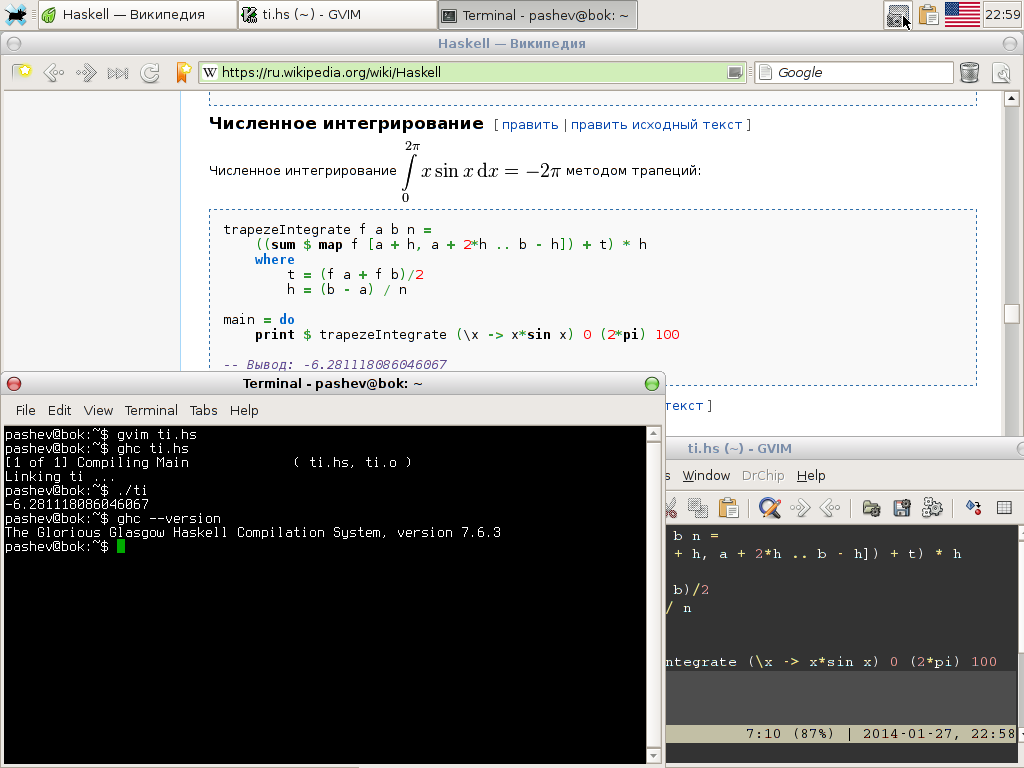1024x768 pixels.
Task: Click the GVIM Make icon with blue diamond
Action: (974, 507)
